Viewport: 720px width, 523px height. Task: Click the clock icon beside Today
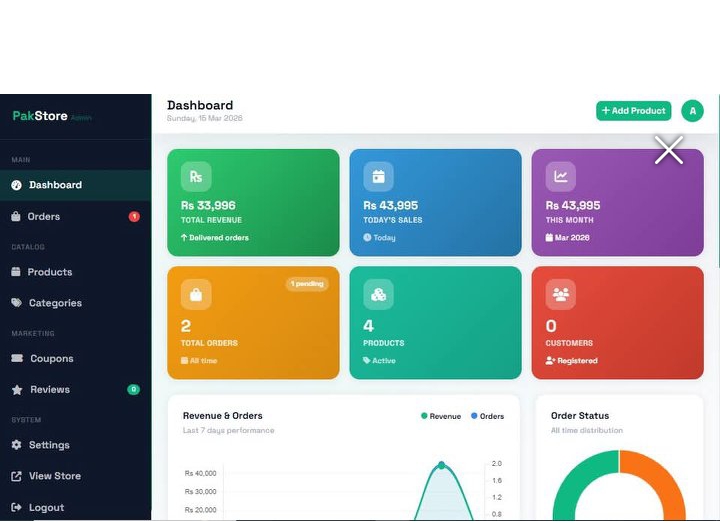tap(367, 237)
